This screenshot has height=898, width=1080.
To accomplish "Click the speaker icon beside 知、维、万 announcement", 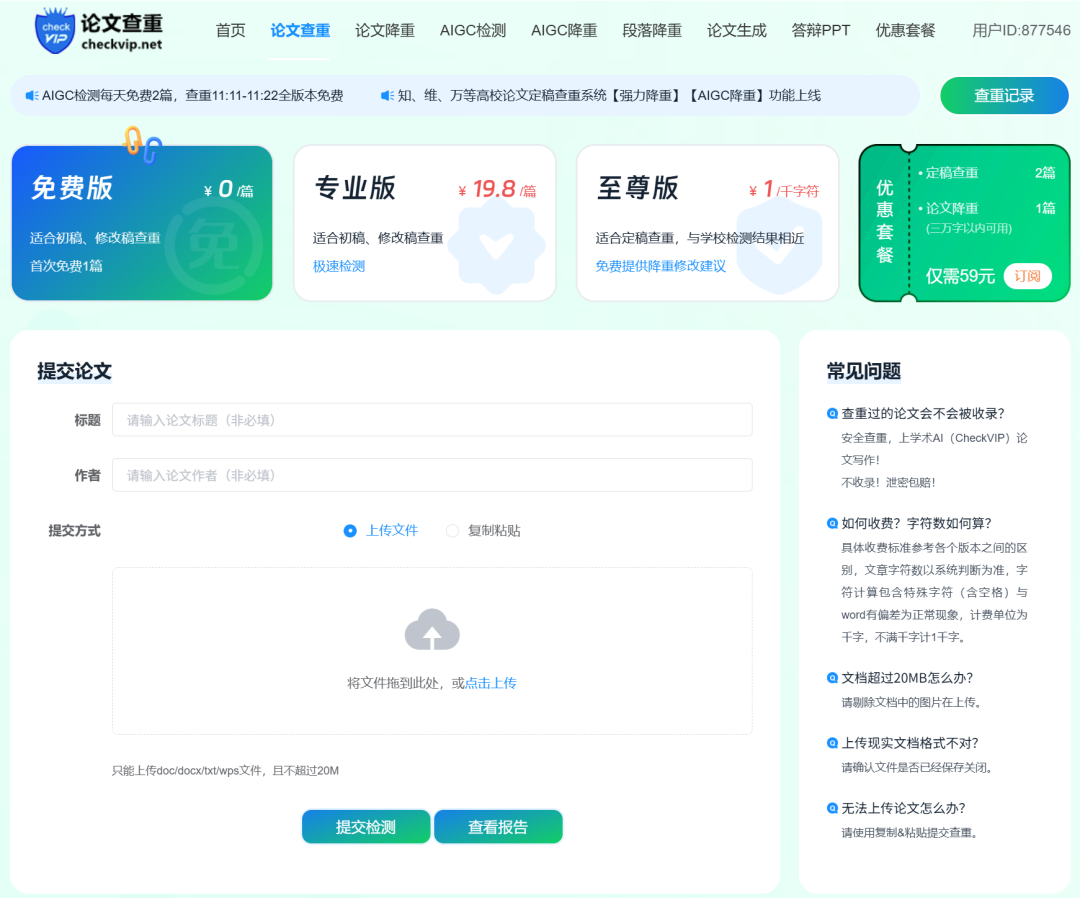I will (x=387, y=96).
